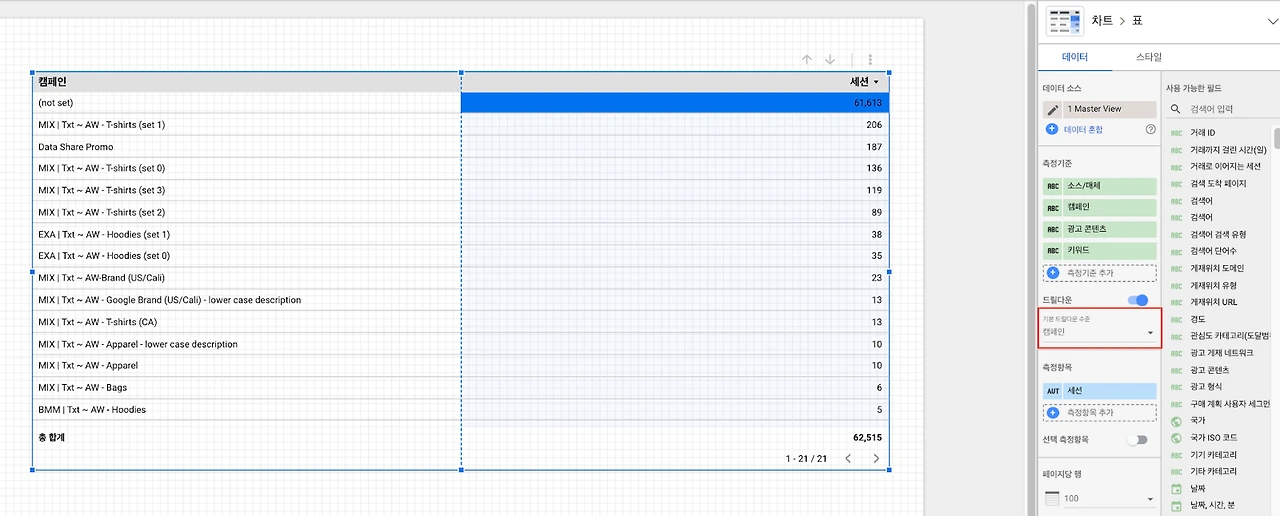Click the calendar icon beside 날짜, 시간, 분

point(1176,505)
